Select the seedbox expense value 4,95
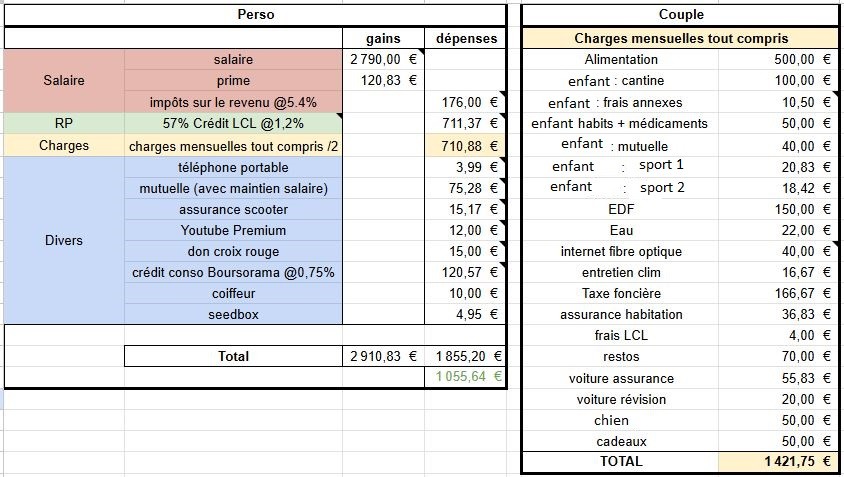Viewport: 844px width, 477px height. coord(467,315)
